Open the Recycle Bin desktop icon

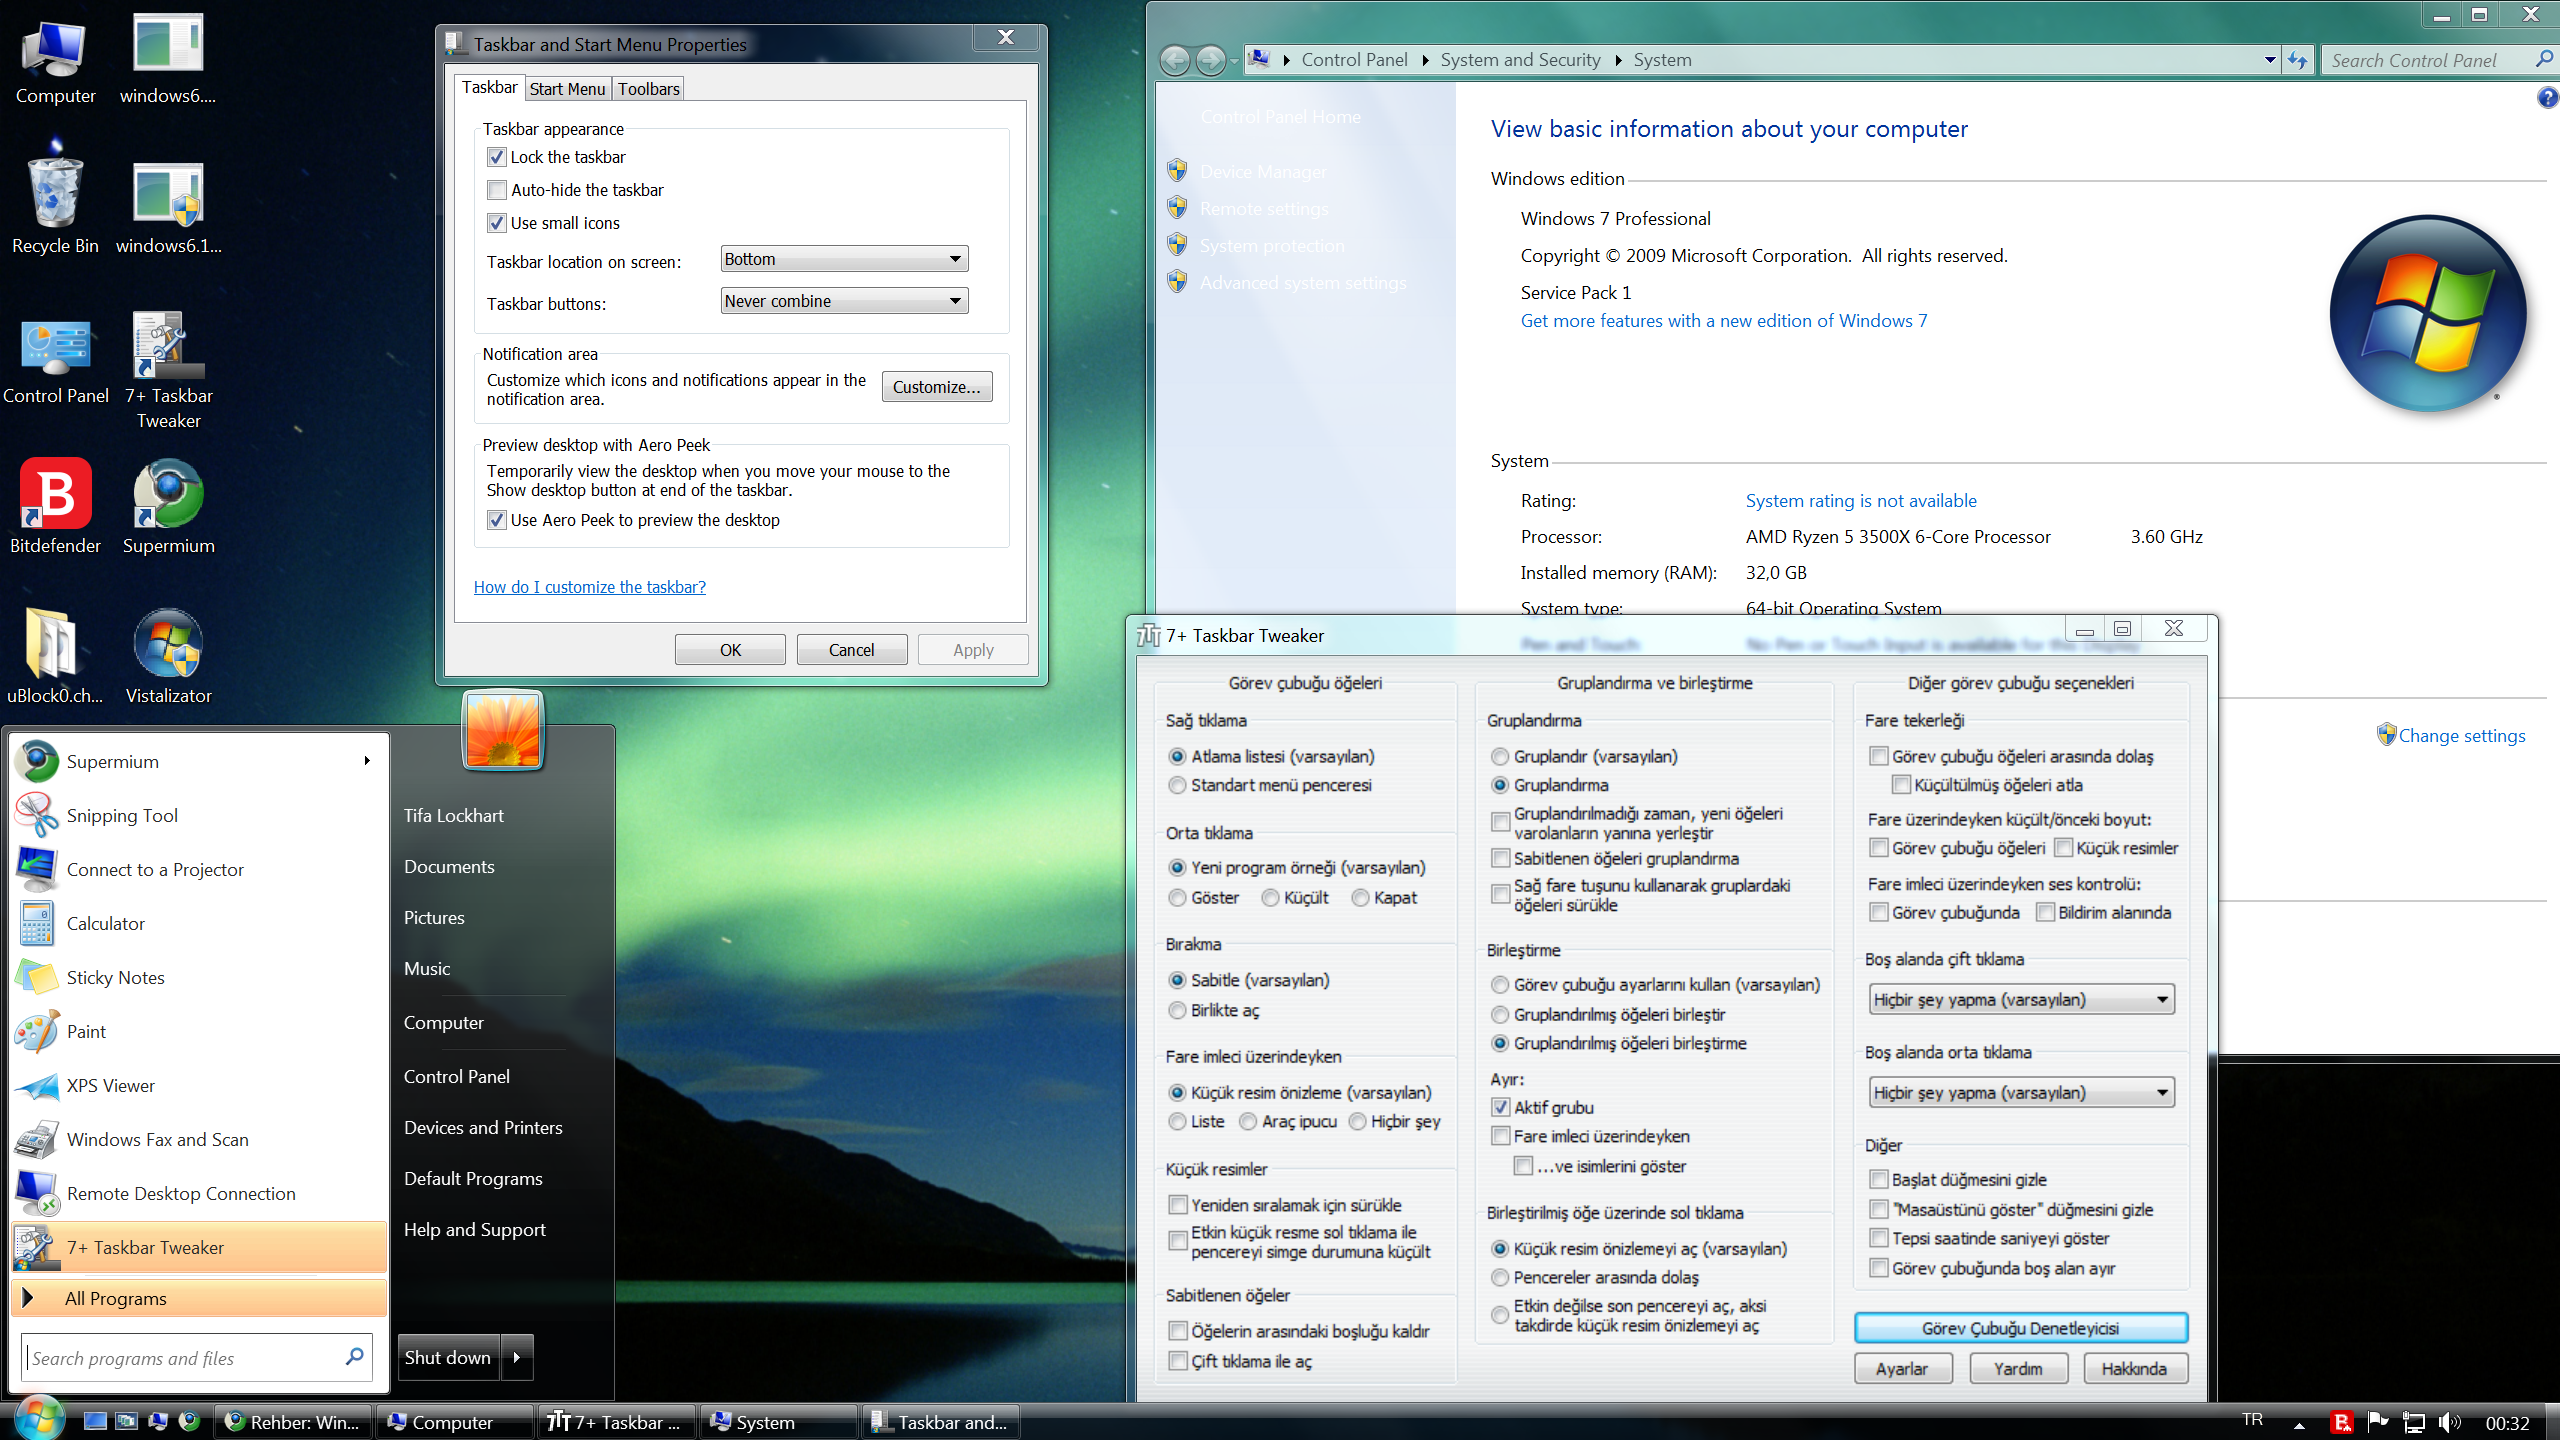click(55, 206)
